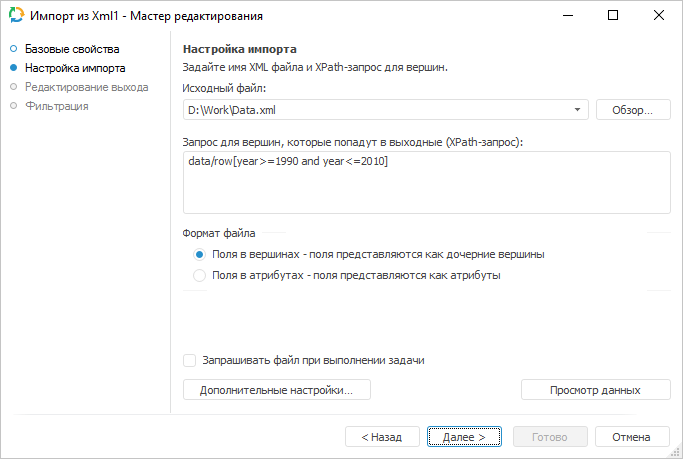
Task: Select the Настройка импорта wizard step
Action: [75, 68]
